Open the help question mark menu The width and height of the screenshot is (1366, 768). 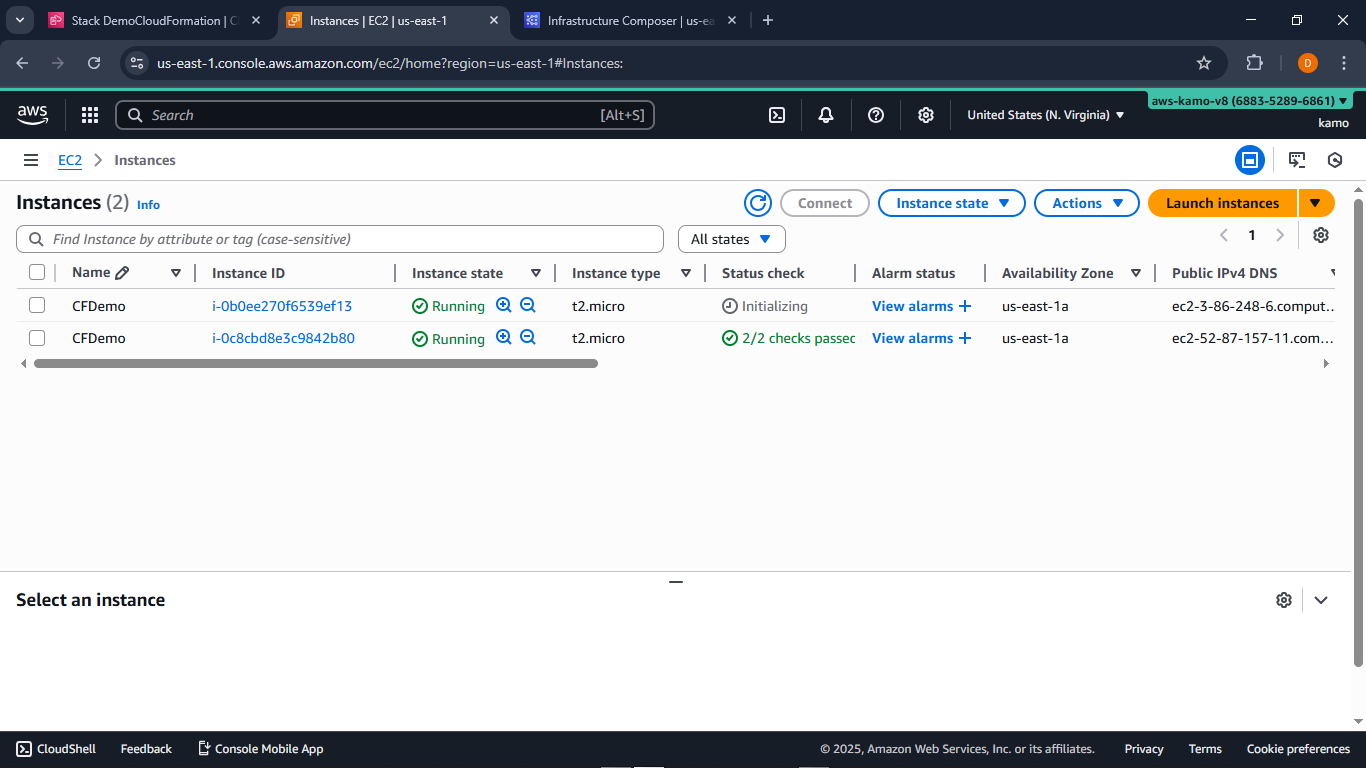click(x=876, y=115)
